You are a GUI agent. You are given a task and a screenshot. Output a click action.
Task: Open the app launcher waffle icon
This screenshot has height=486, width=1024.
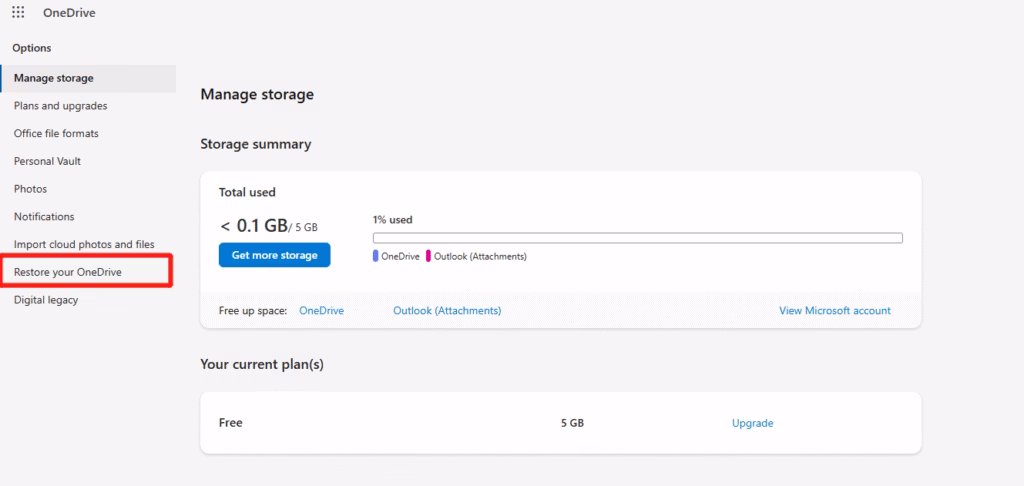[x=18, y=13]
